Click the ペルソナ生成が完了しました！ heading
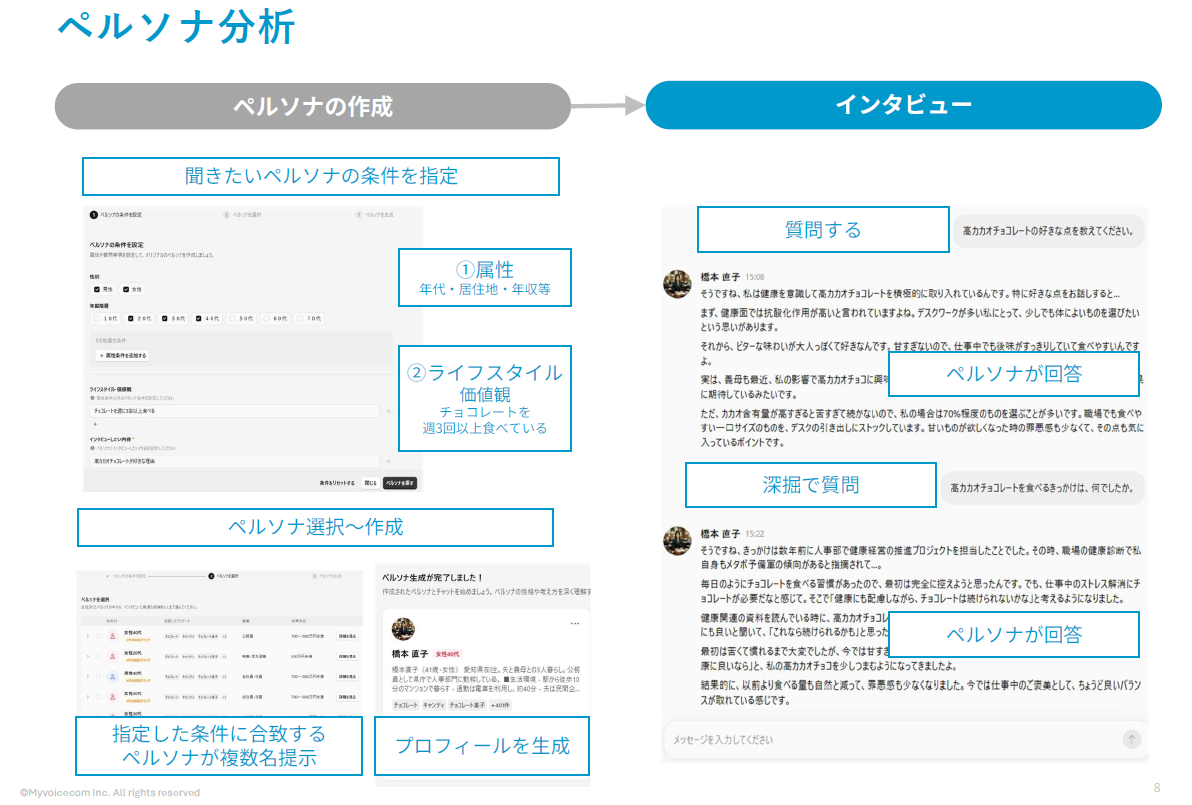This screenshot has width=1192, height=805. (432, 578)
